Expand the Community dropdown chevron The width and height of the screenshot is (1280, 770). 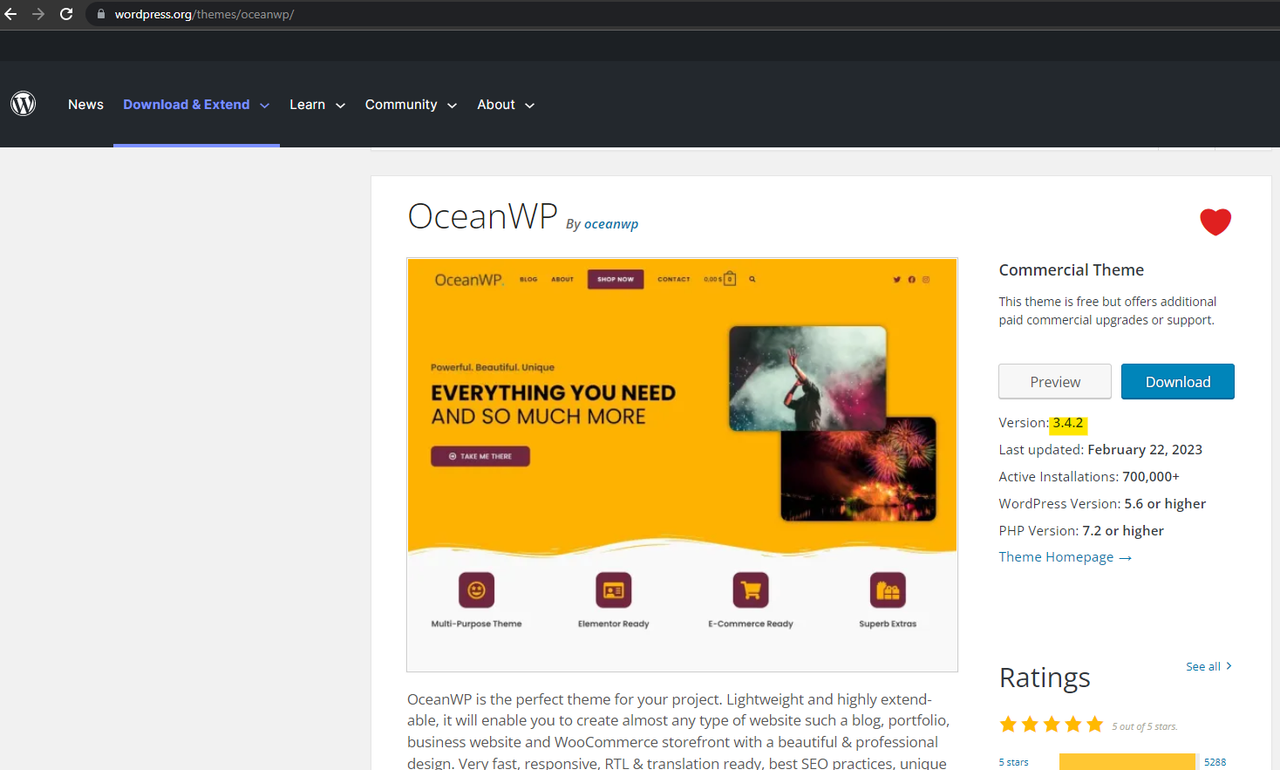(x=452, y=105)
